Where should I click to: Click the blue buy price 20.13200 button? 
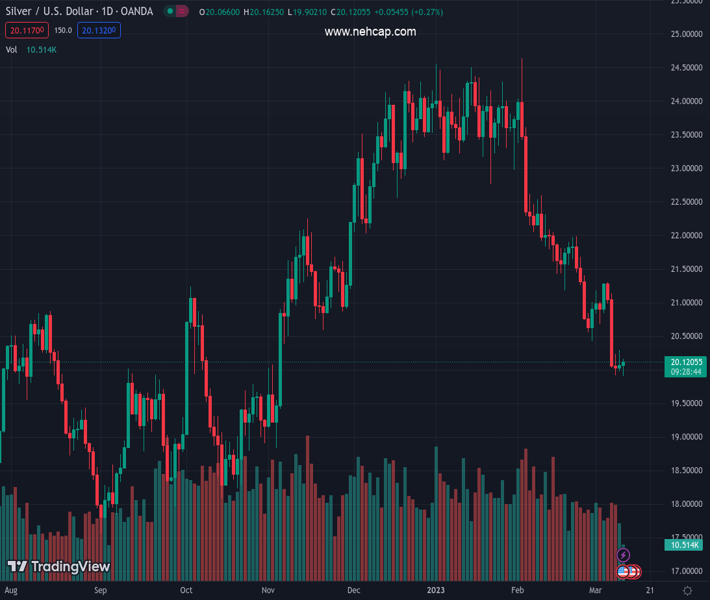click(100, 30)
